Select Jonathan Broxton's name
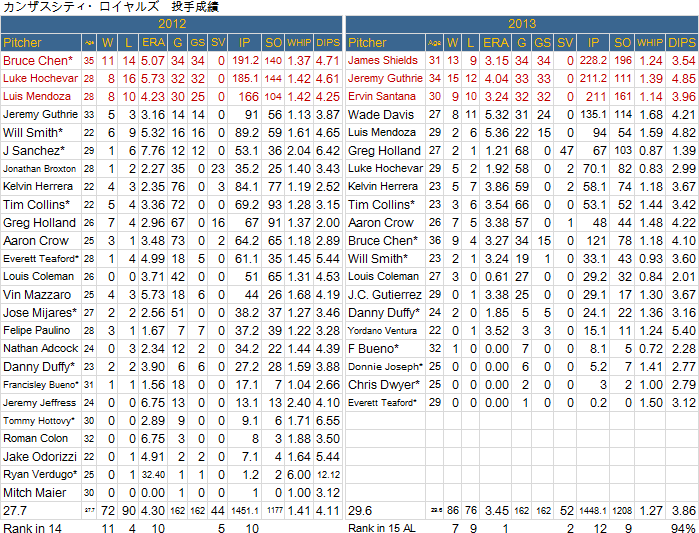The width and height of the screenshot is (699, 533). tap(40, 169)
